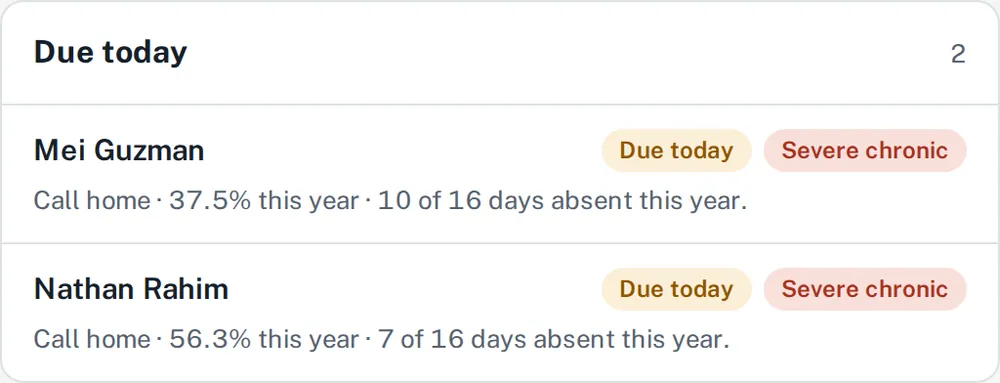Click the 37.5% this year attendance text
The height and width of the screenshot is (383, 1000).
coord(264,201)
